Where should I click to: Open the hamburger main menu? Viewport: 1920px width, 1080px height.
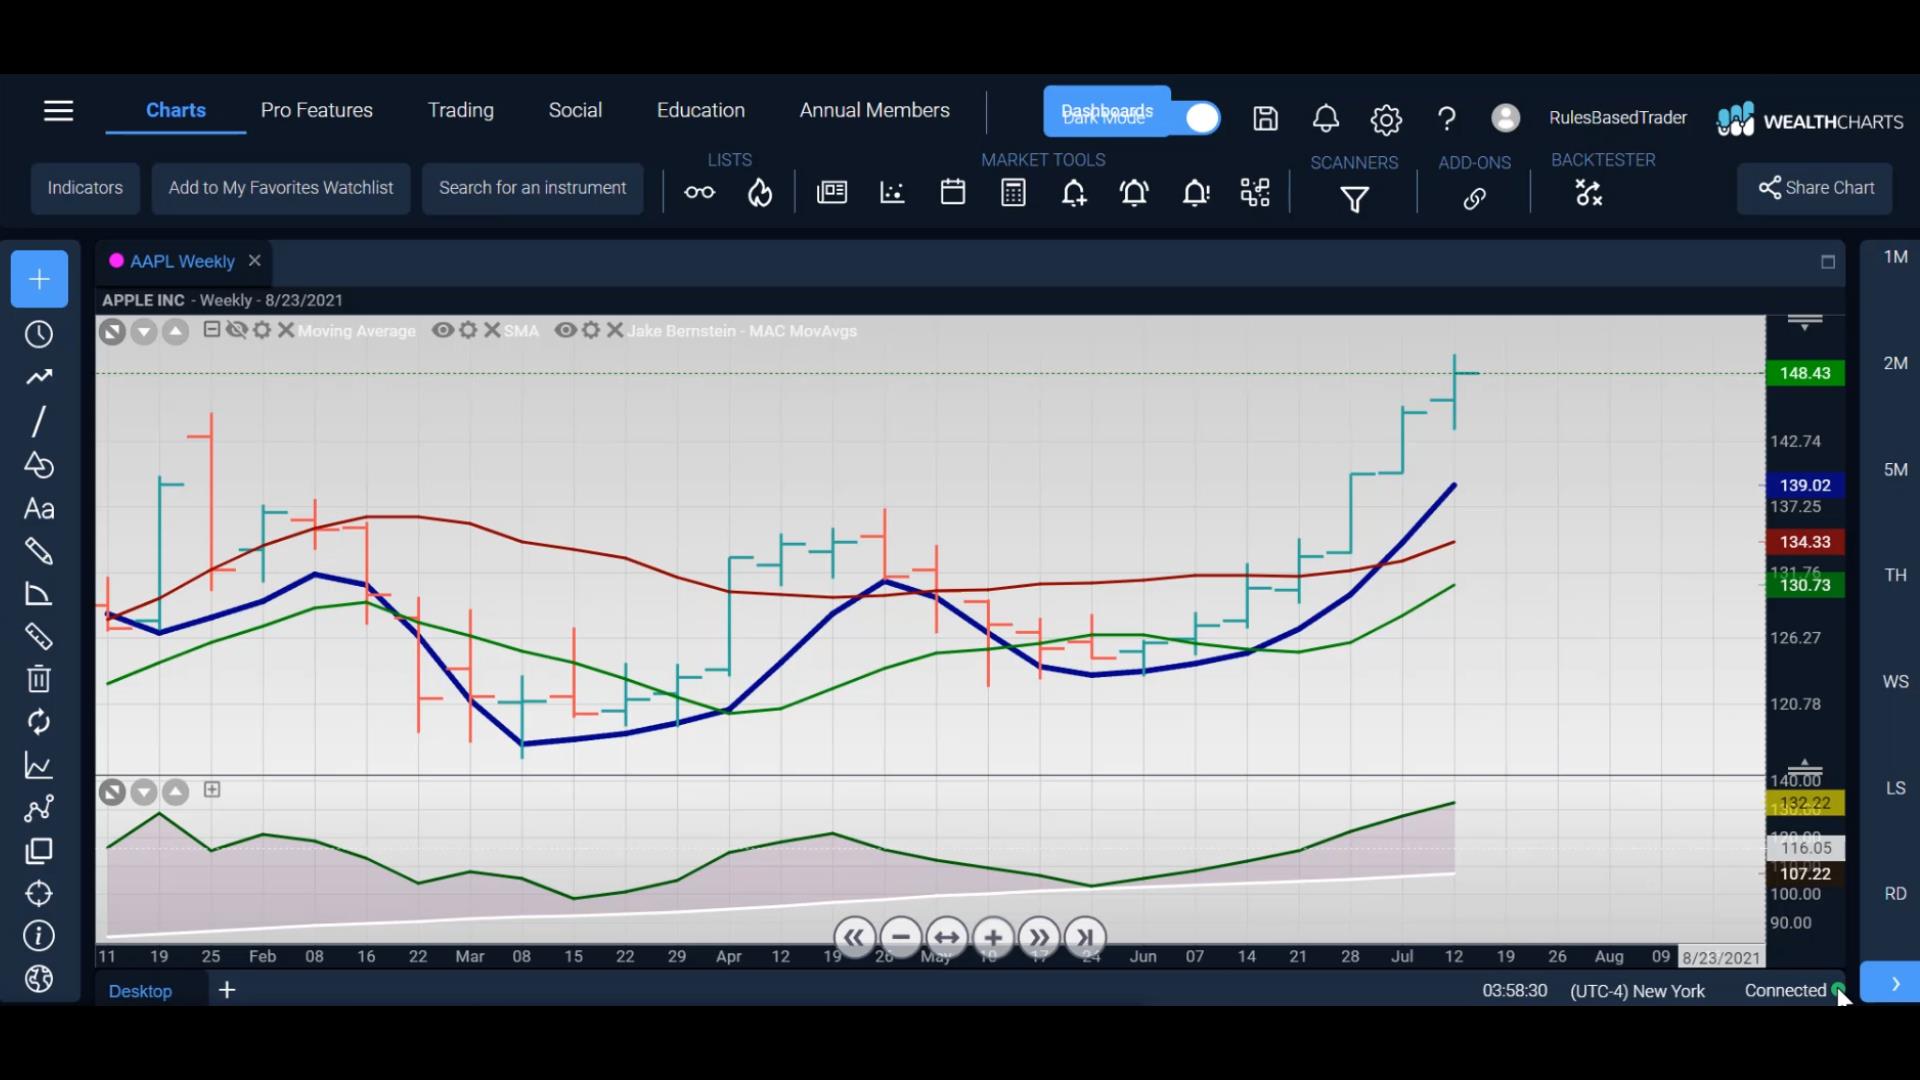59,111
